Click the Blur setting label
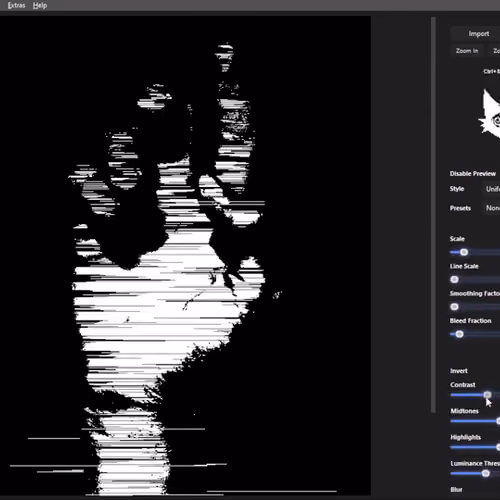Image resolution: width=500 pixels, height=500 pixels. (456, 490)
